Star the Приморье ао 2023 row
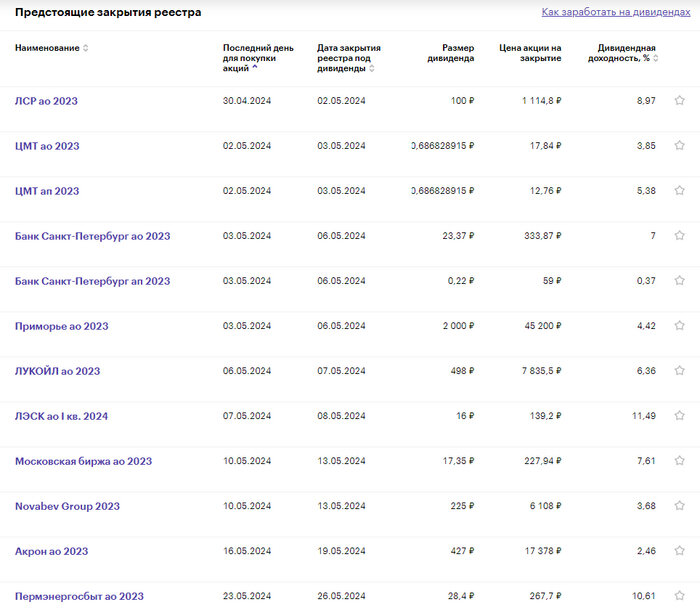700x610 pixels. tap(679, 326)
